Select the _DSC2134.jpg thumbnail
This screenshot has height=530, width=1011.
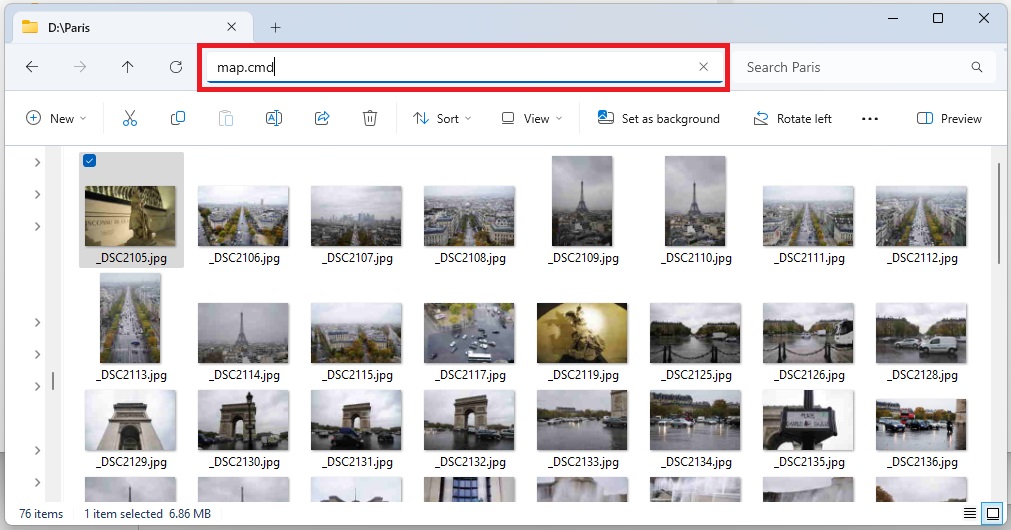695,420
